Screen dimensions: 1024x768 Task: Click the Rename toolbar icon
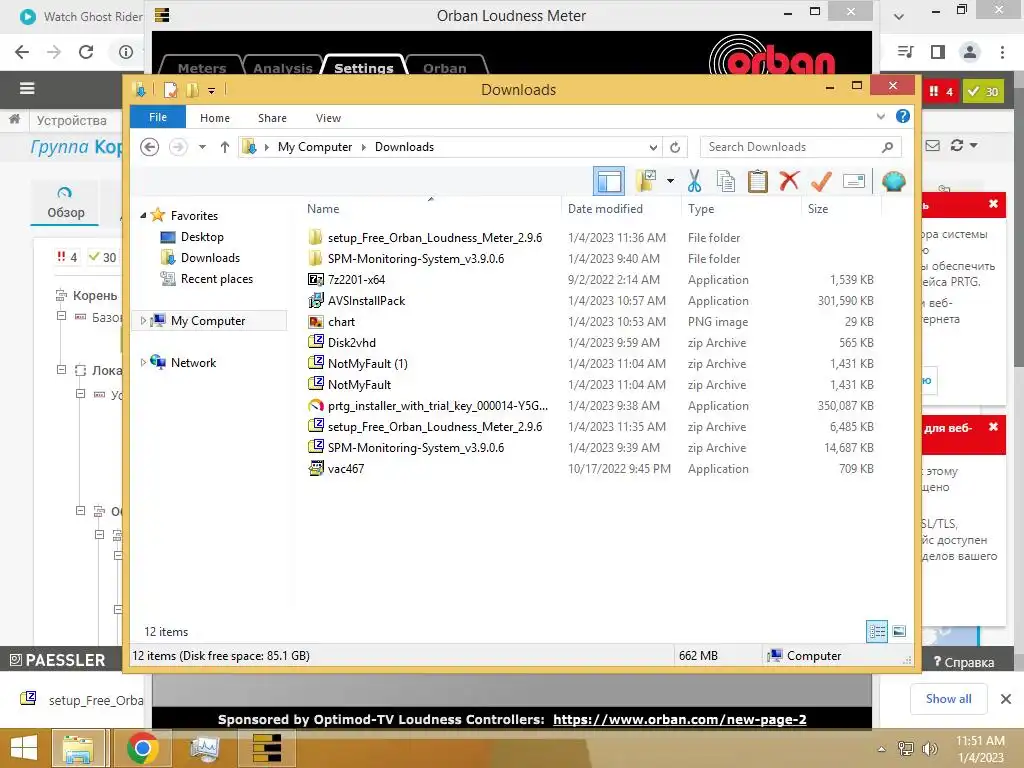pos(854,181)
